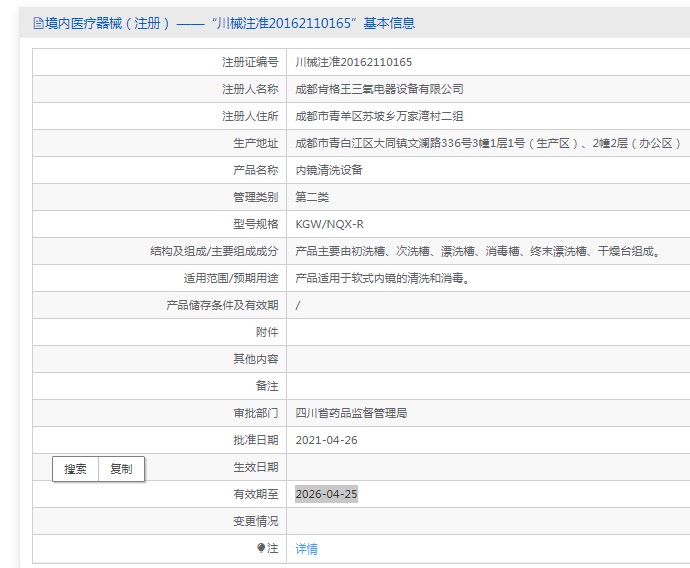
Task: Click the 复制 popup button
Action: [x=121, y=469]
